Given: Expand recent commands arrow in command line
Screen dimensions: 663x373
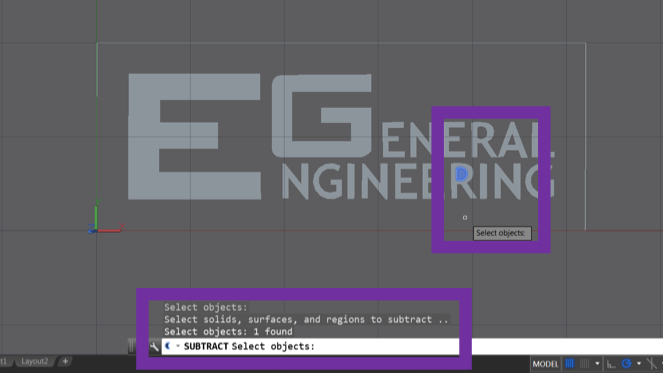Looking at the screenshot, I should pos(178,346).
